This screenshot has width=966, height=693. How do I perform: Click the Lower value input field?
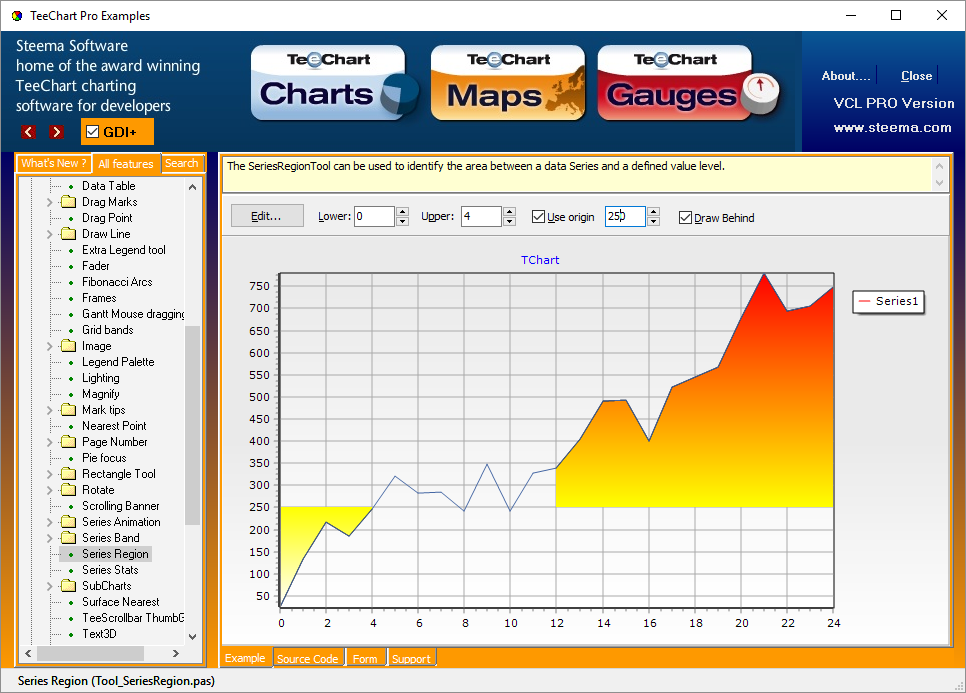click(x=374, y=216)
